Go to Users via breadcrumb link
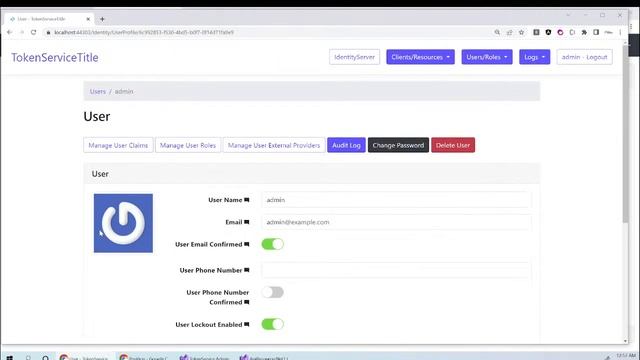 (x=98, y=91)
